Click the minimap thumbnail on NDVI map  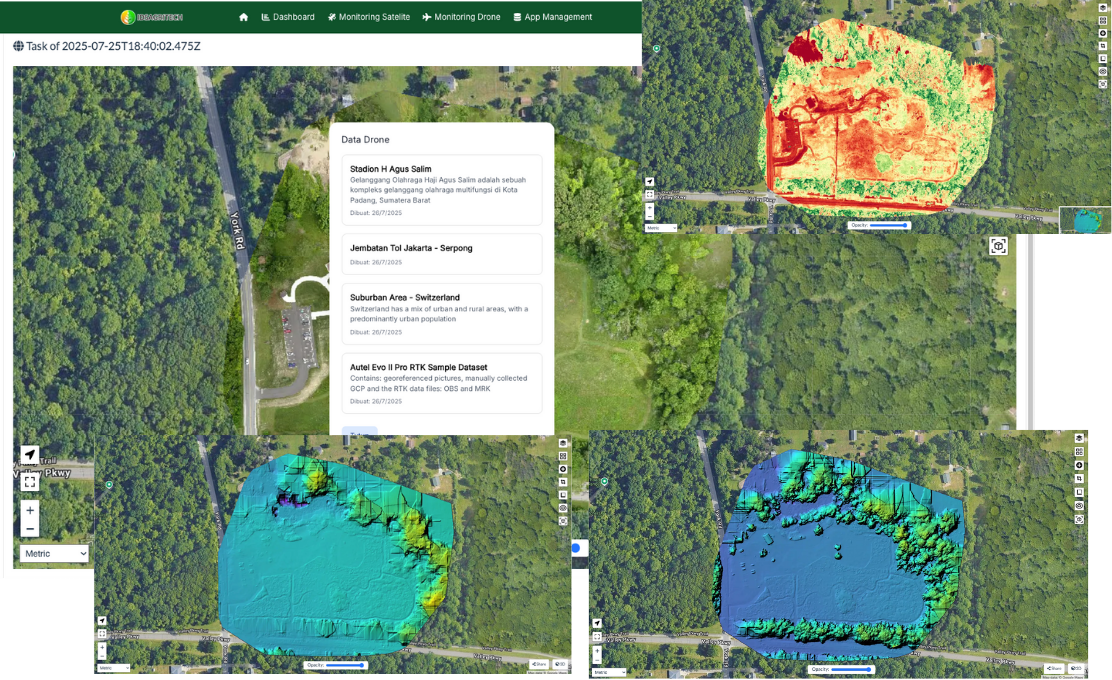click(x=1085, y=220)
